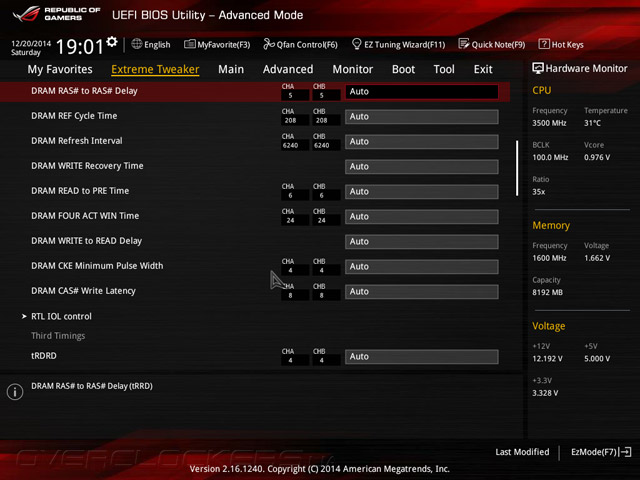Click the Qfan Control fan icon
640x480 pixels.
pos(269,44)
